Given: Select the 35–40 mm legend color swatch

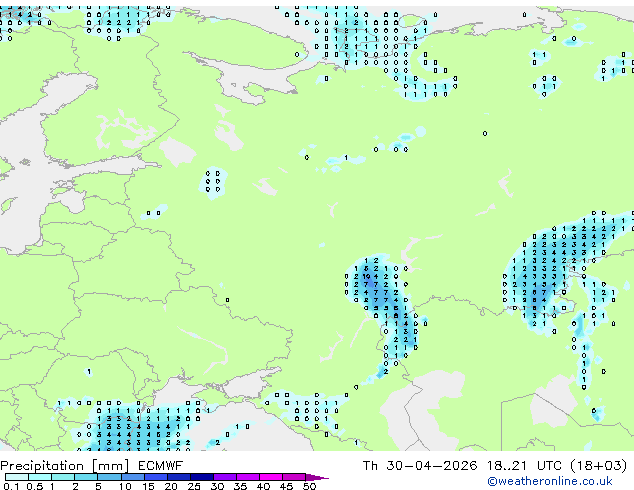Looking at the screenshot, I should [247, 477].
